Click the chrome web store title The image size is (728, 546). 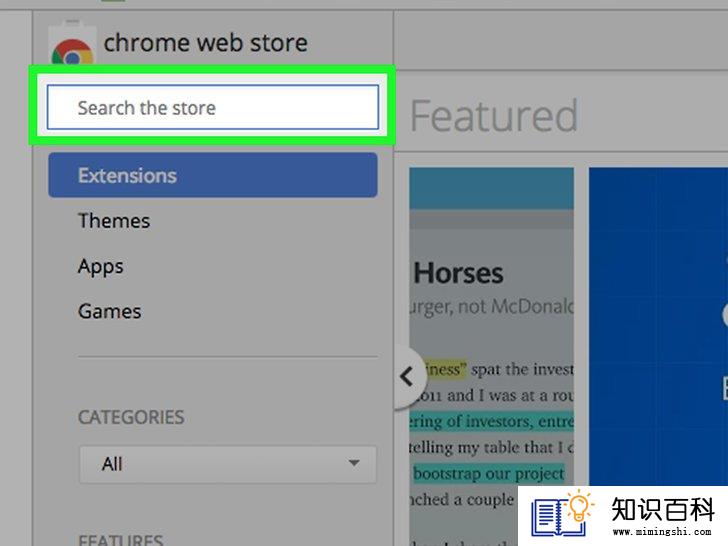(205, 43)
